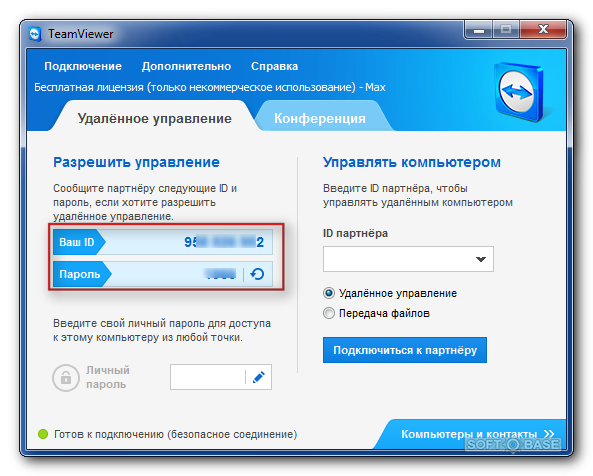This screenshot has width=593, height=476.
Task: Open the Компьютеры и контакты panel
Action: click(470, 434)
